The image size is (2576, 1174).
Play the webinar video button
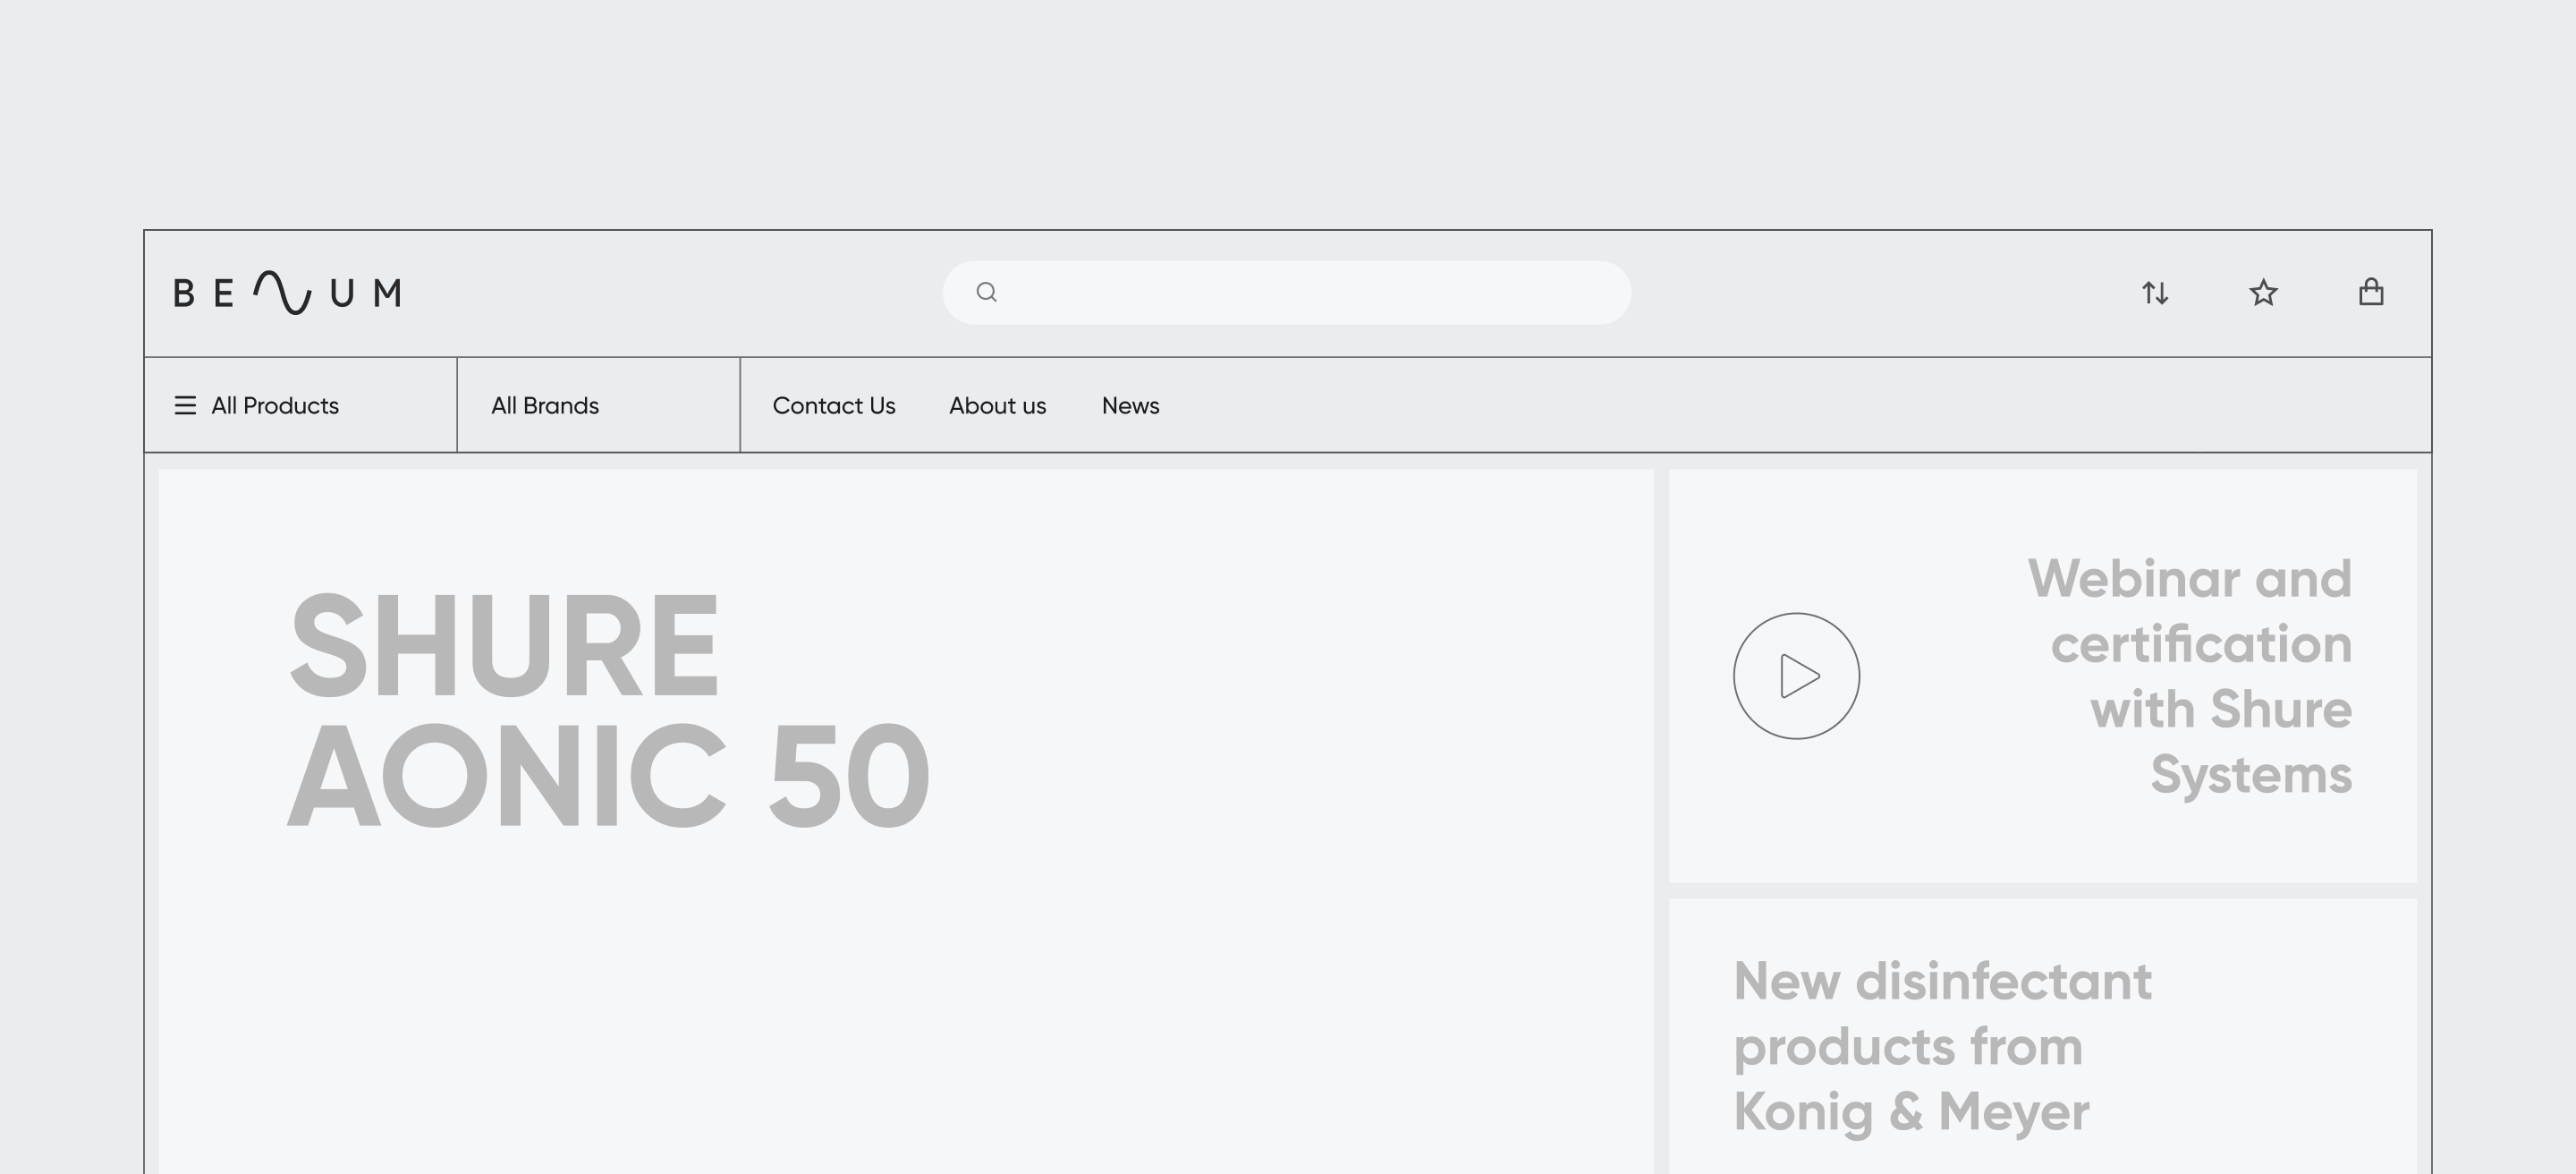click(1796, 676)
